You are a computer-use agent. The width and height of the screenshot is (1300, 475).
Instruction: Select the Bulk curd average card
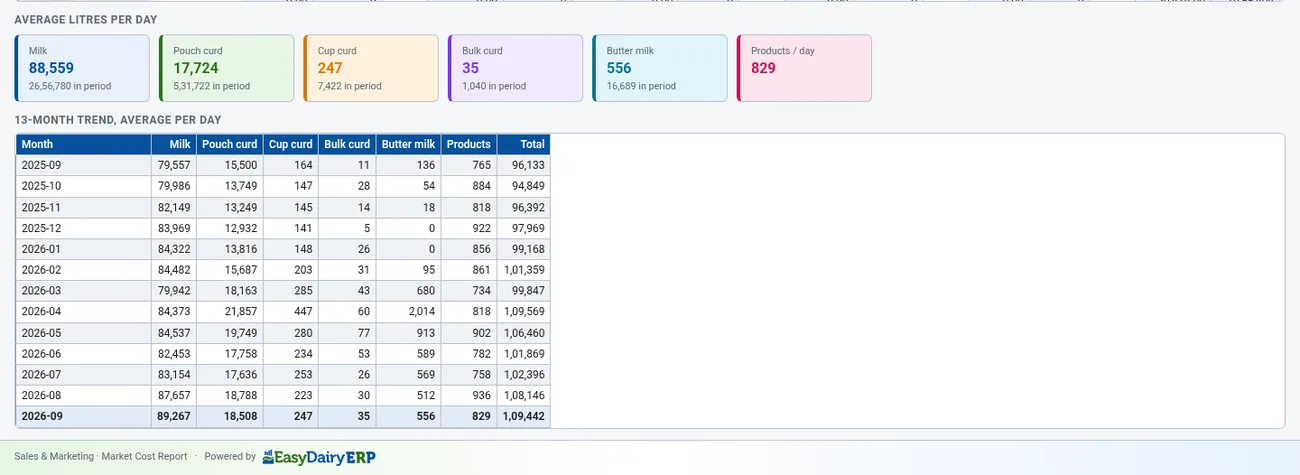click(515, 68)
